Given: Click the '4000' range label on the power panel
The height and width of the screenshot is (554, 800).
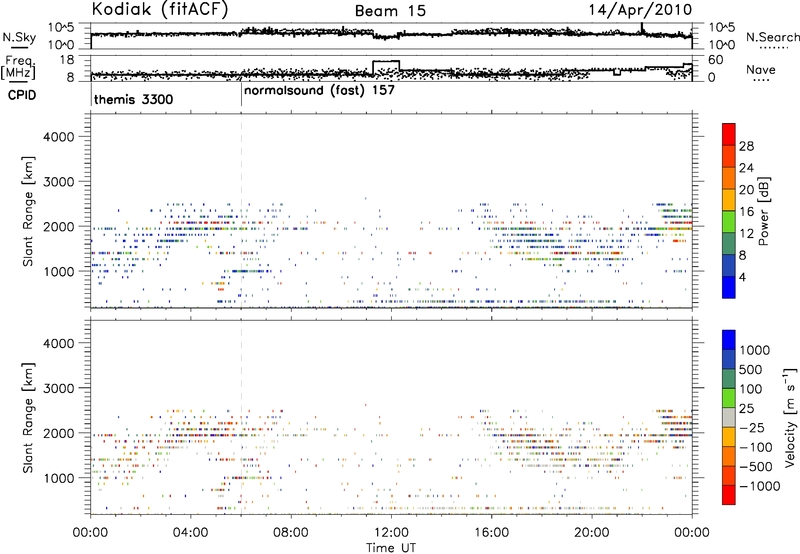Looking at the screenshot, I should pos(58,137).
